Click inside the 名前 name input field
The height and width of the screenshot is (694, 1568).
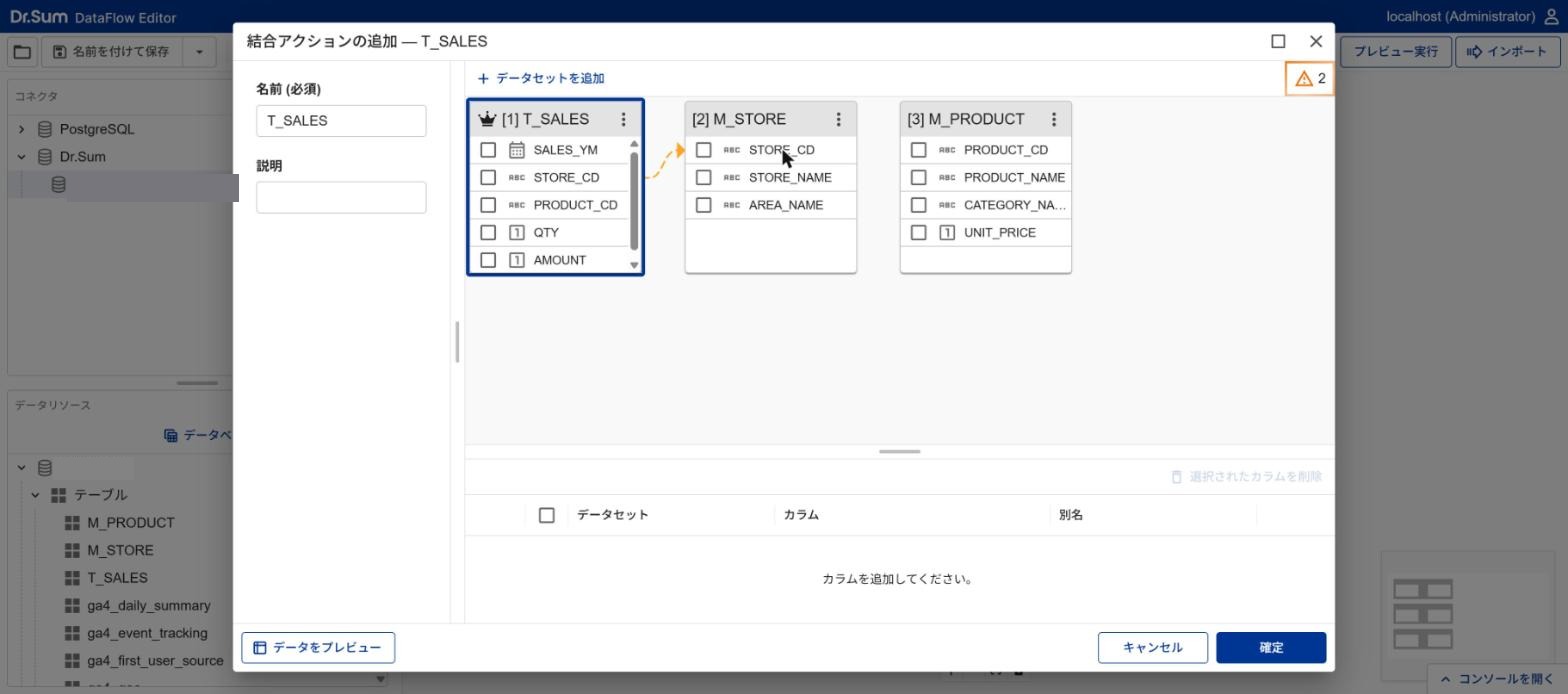pos(341,121)
